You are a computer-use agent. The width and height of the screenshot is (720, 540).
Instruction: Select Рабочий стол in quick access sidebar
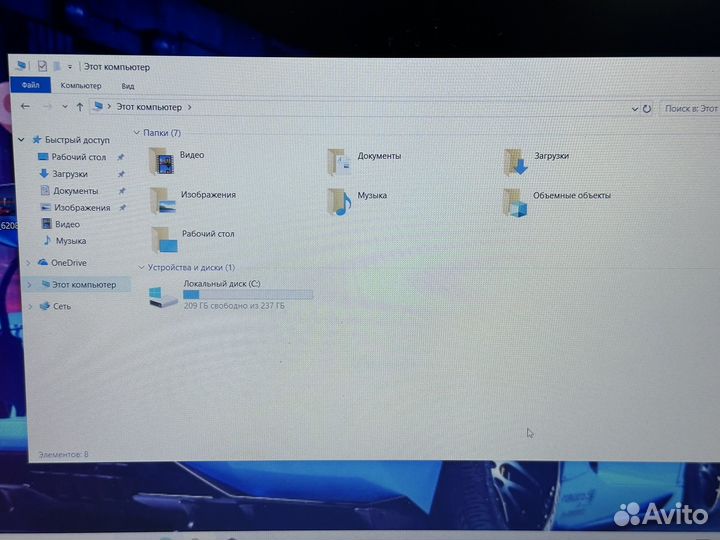(79, 157)
